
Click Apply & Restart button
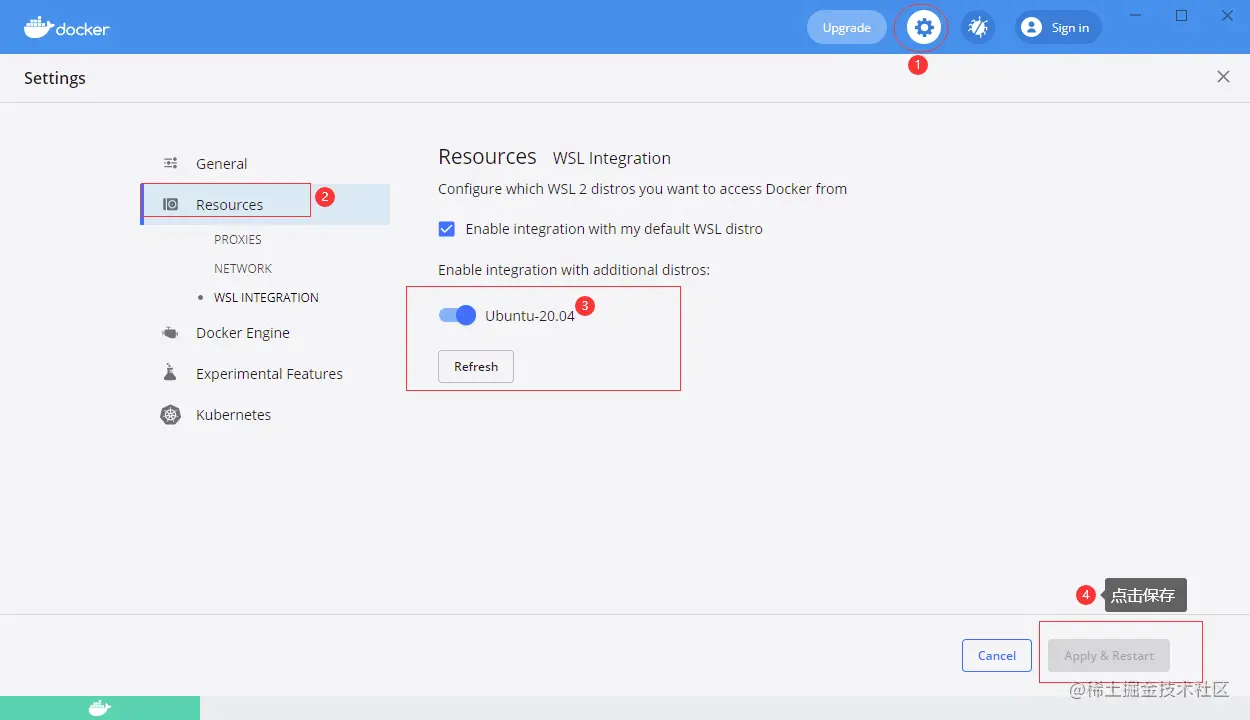click(x=1109, y=655)
